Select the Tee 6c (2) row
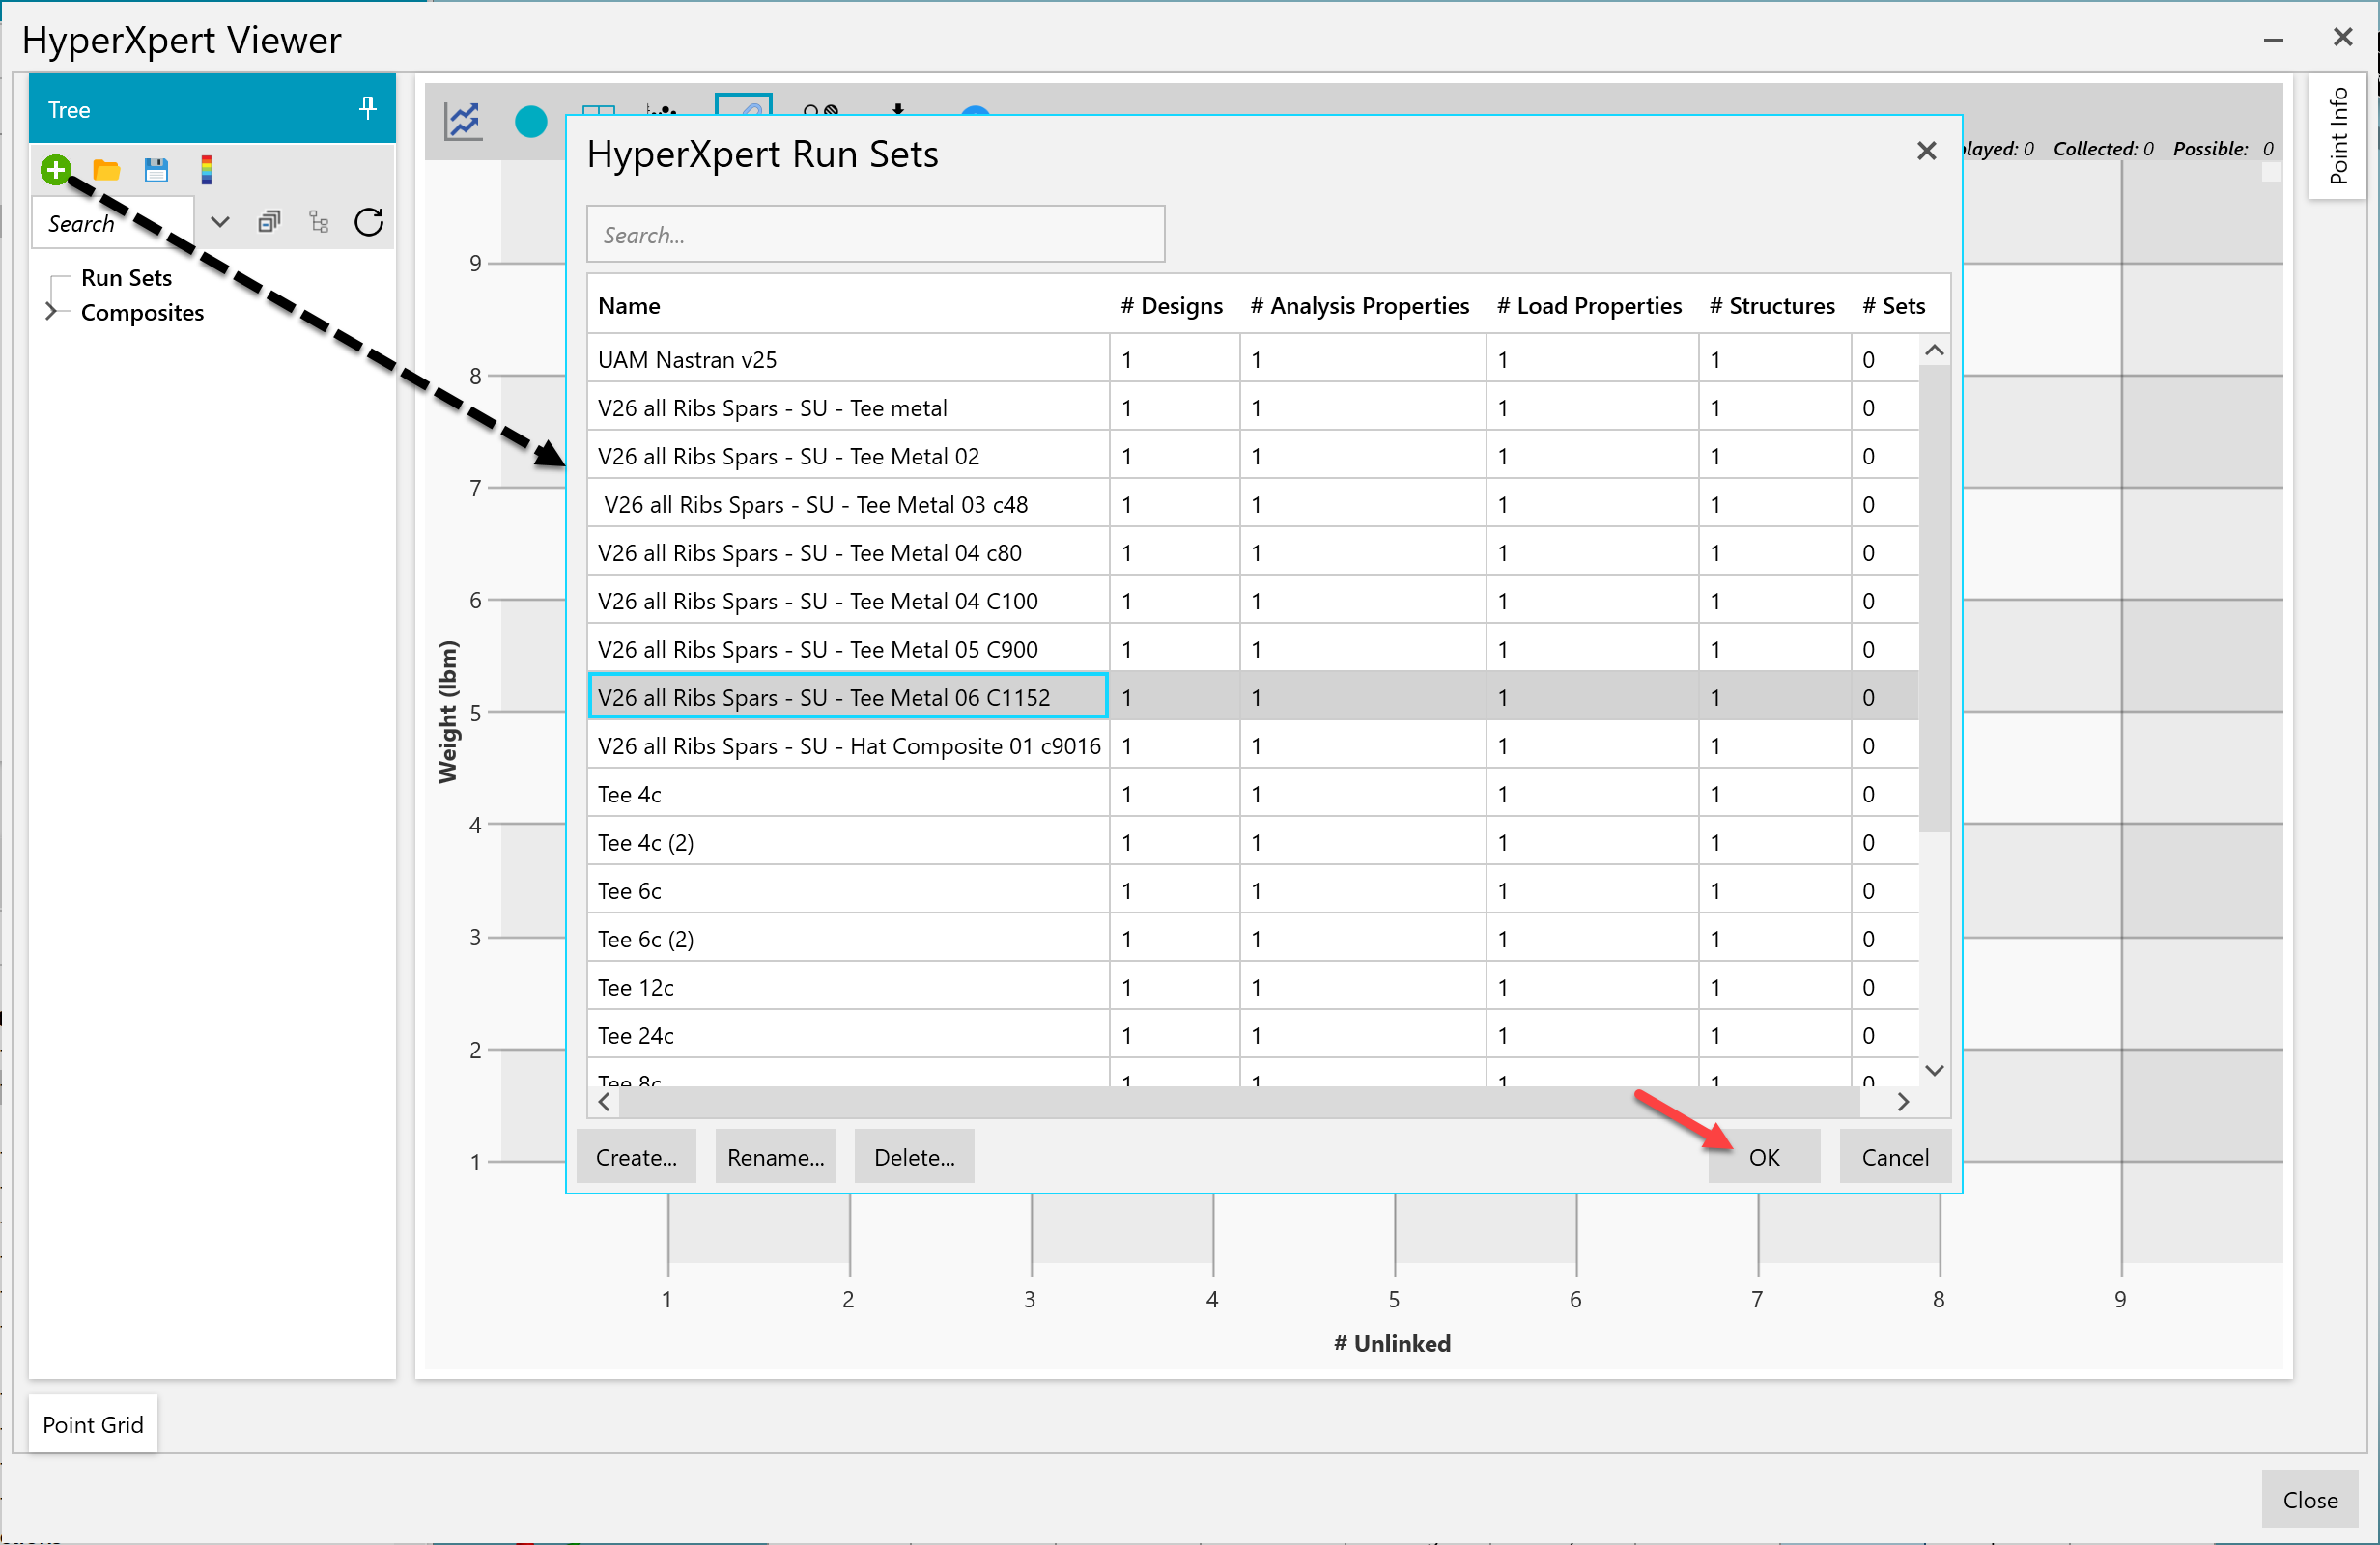Image resolution: width=2380 pixels, height=1545 pixels. (x=1253, y=939)
